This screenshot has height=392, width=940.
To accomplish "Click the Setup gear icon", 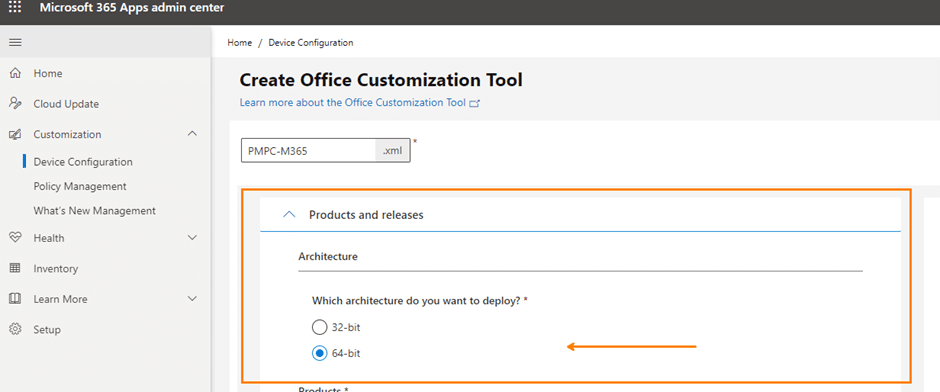I will point(16,330).
